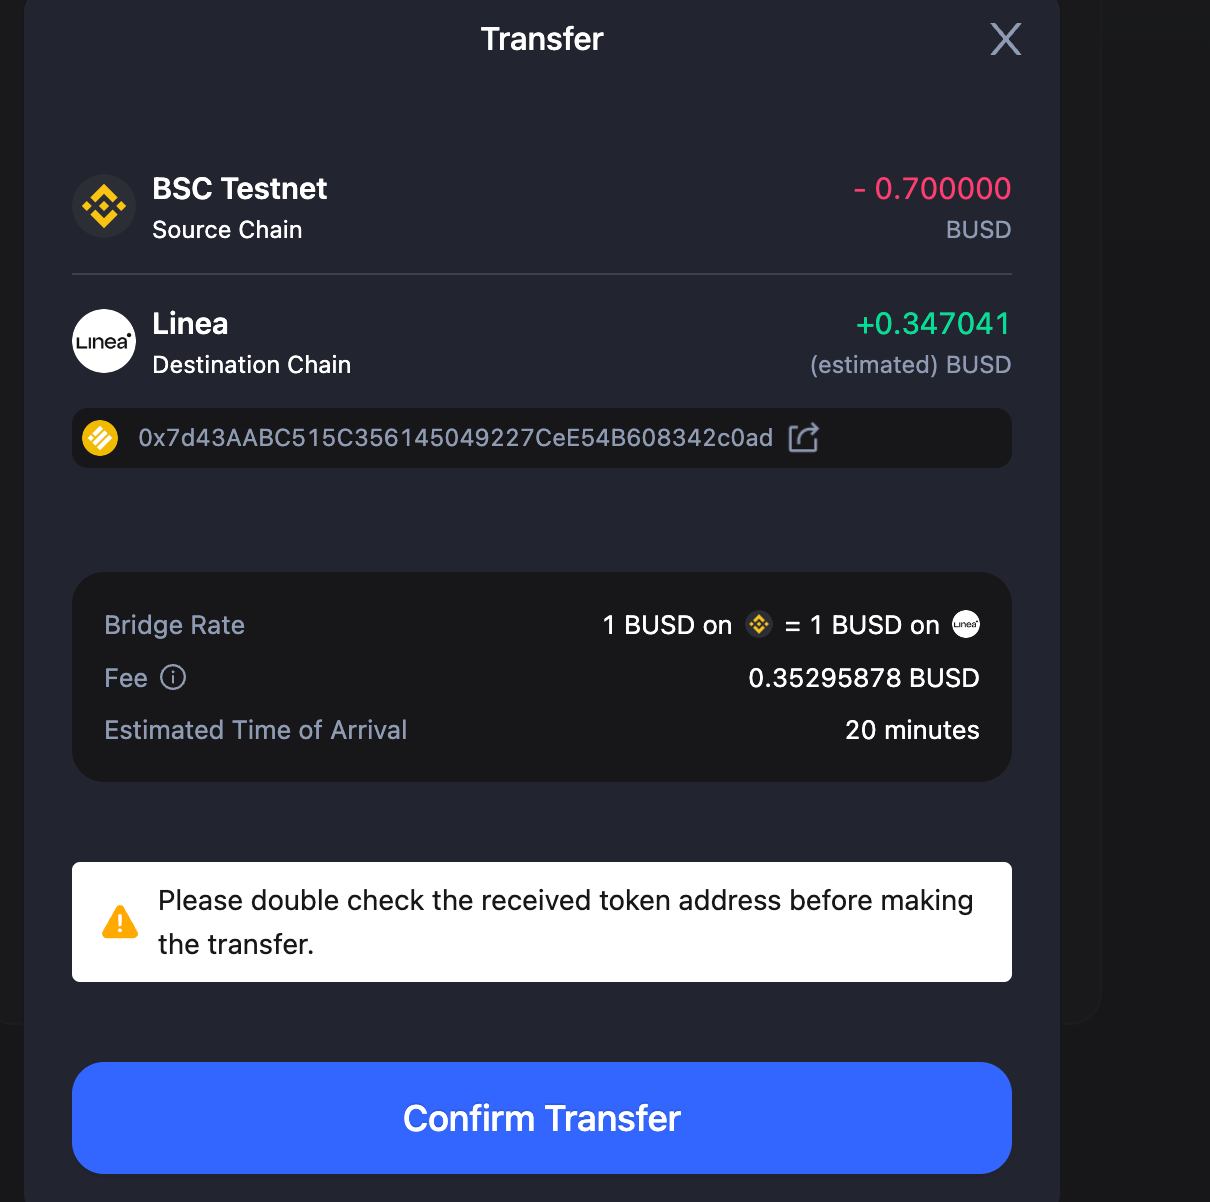Click the double check warning message
Screen dimensions: 1210x1202
pos(566,922)
